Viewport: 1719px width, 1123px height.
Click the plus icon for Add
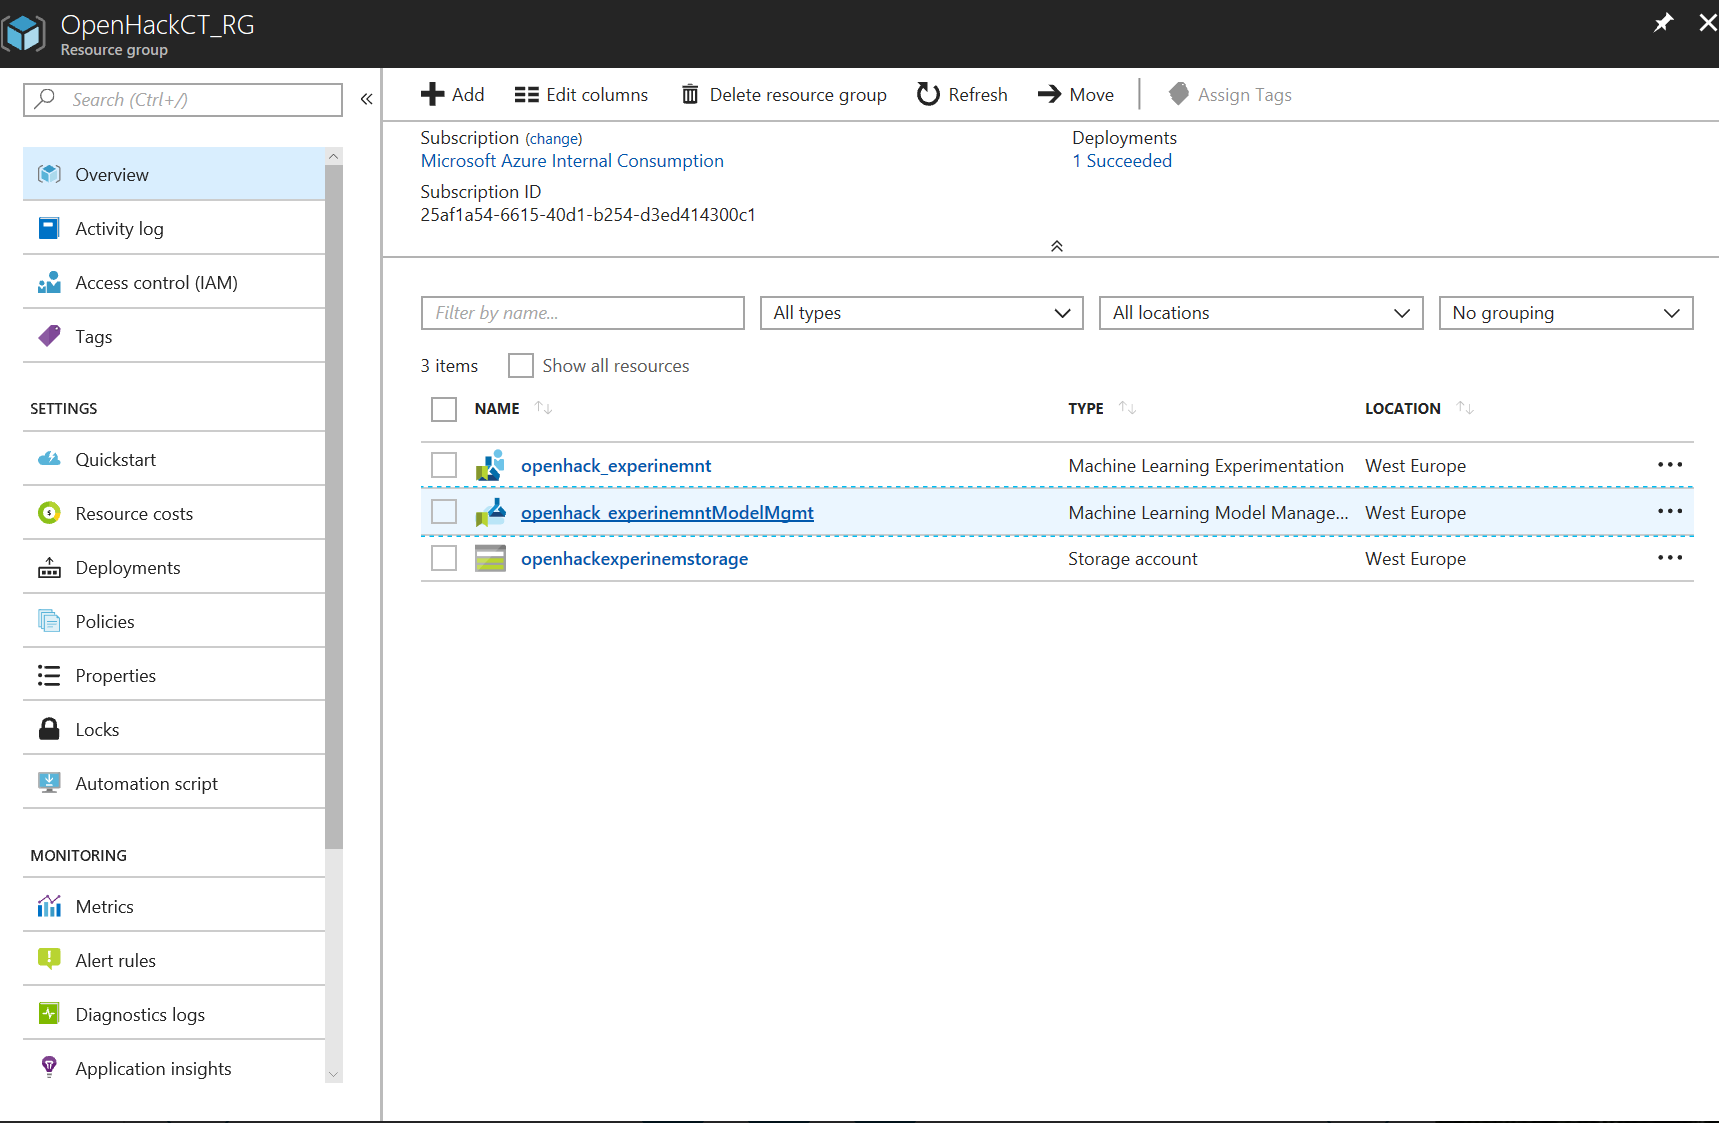pyautogui.click(x=432, y=94)
